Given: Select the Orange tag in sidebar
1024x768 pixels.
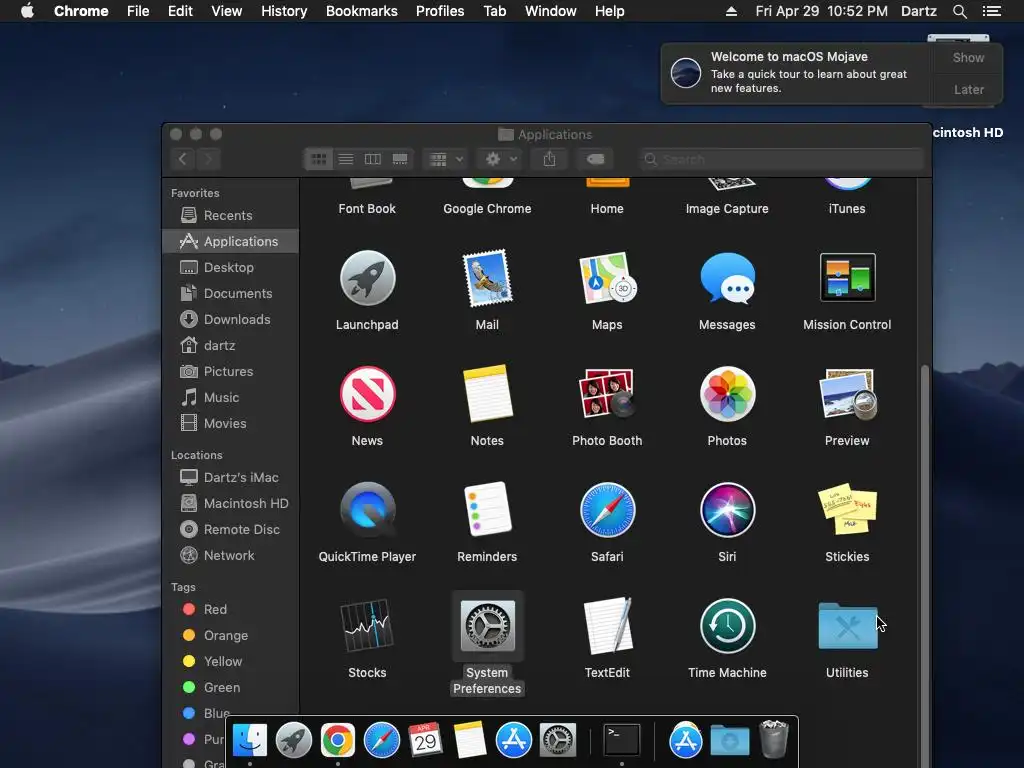Looking at the screenshot, I should pyautogui.click(x=230, y=635).
